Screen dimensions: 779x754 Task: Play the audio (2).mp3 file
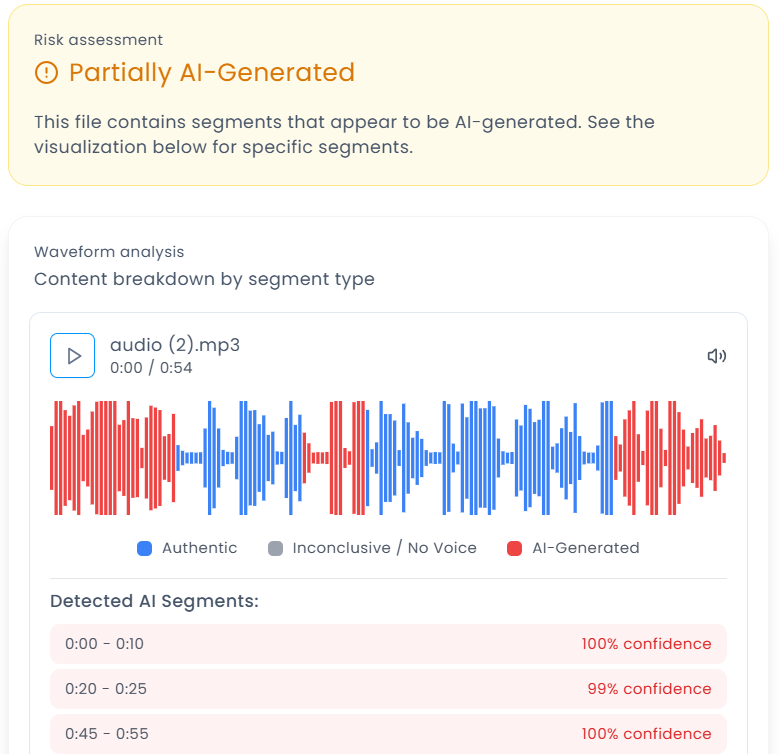pos(73,356)
